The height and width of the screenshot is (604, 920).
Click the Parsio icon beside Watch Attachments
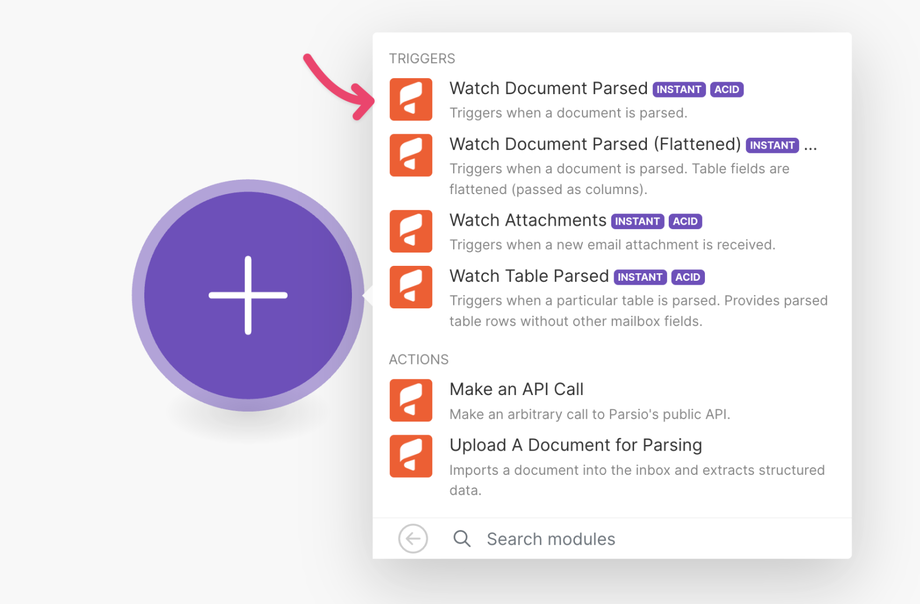coord(411,231)
